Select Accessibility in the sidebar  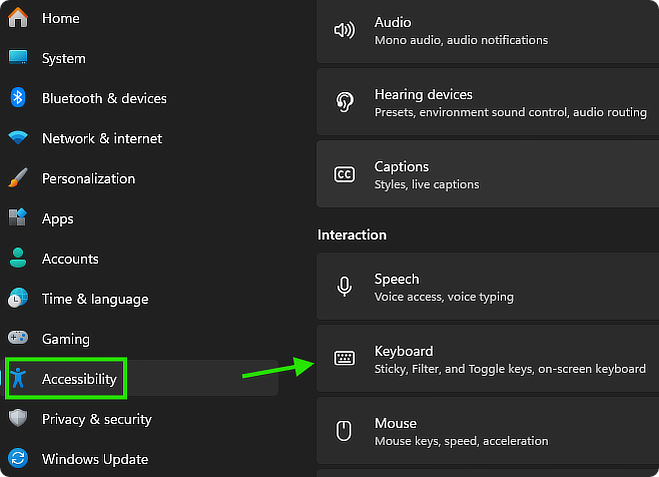(x=141, y=378)
